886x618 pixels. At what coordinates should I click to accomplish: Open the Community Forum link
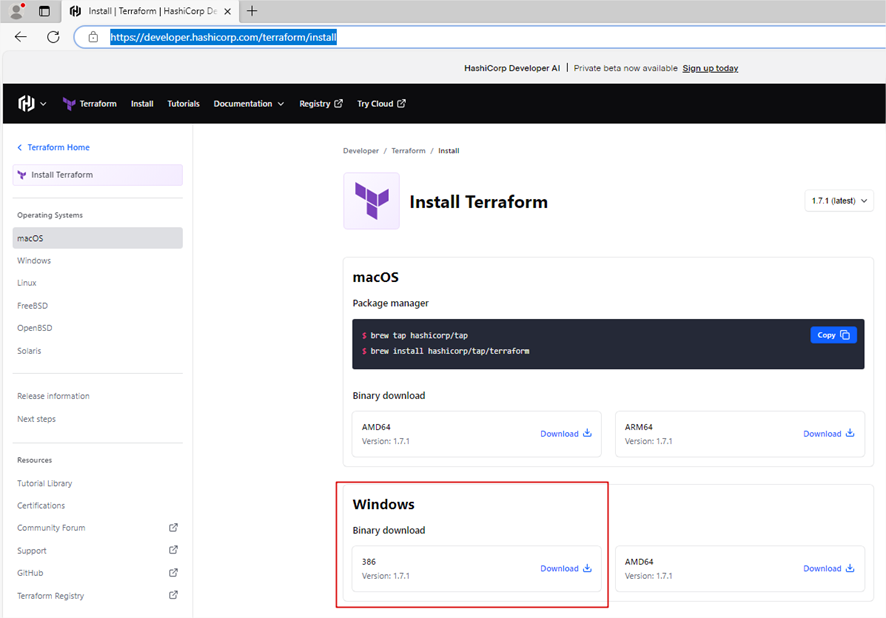(51, 528)
